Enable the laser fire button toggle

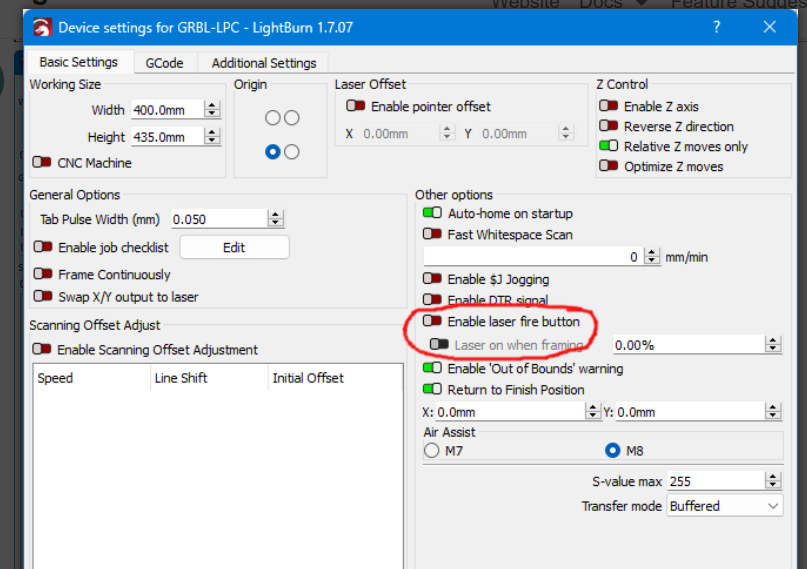(432, 321)
